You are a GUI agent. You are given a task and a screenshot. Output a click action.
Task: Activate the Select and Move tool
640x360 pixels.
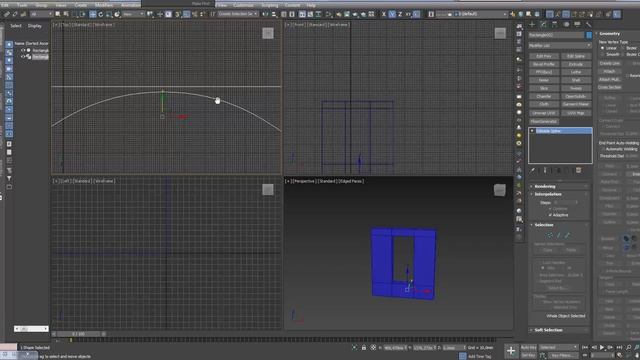point(93,14)
